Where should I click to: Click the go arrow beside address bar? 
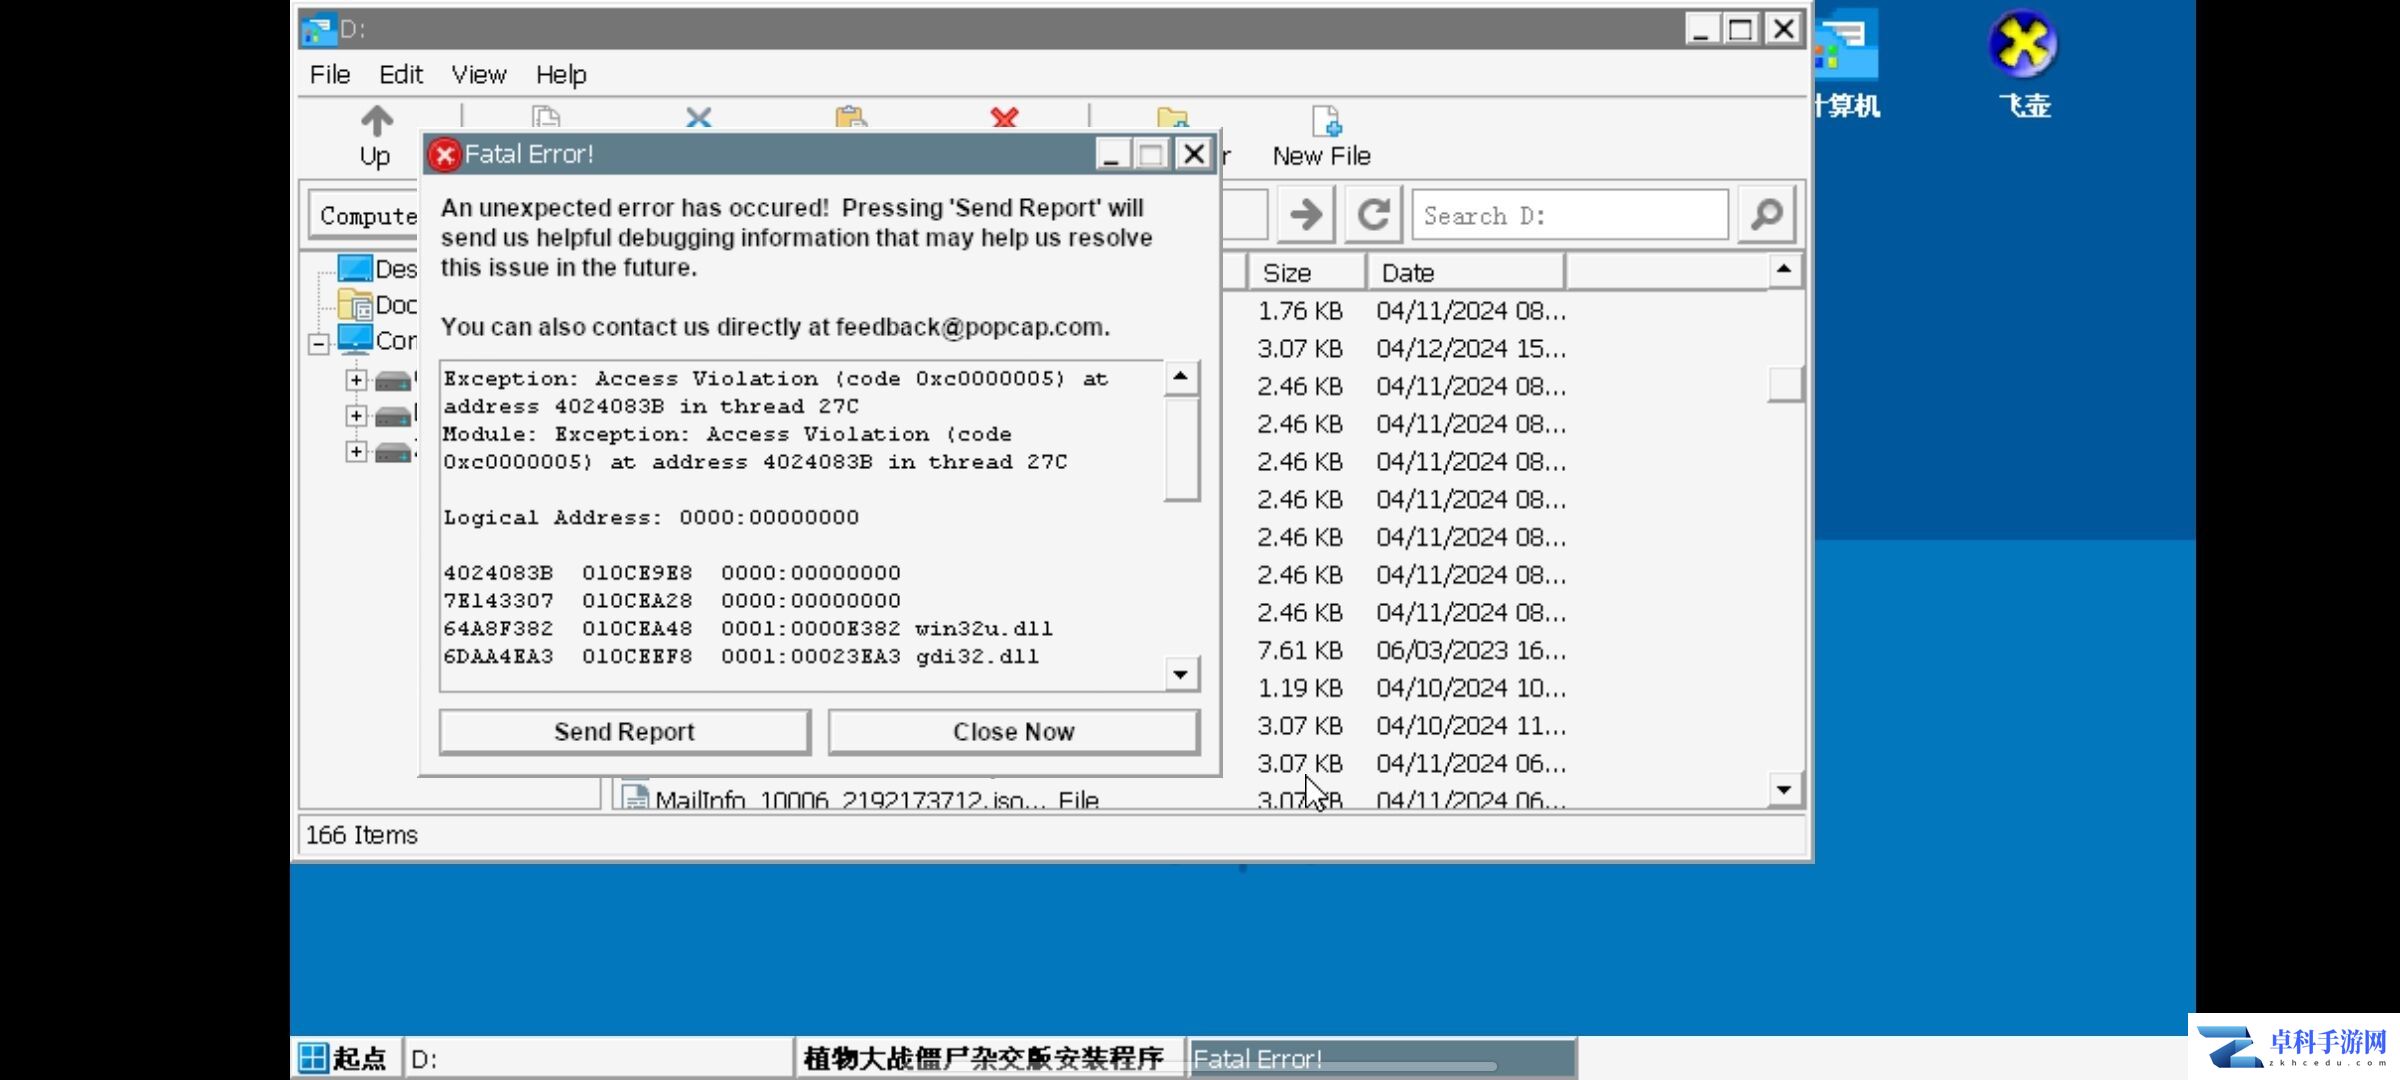click(x=1305, y=214)
